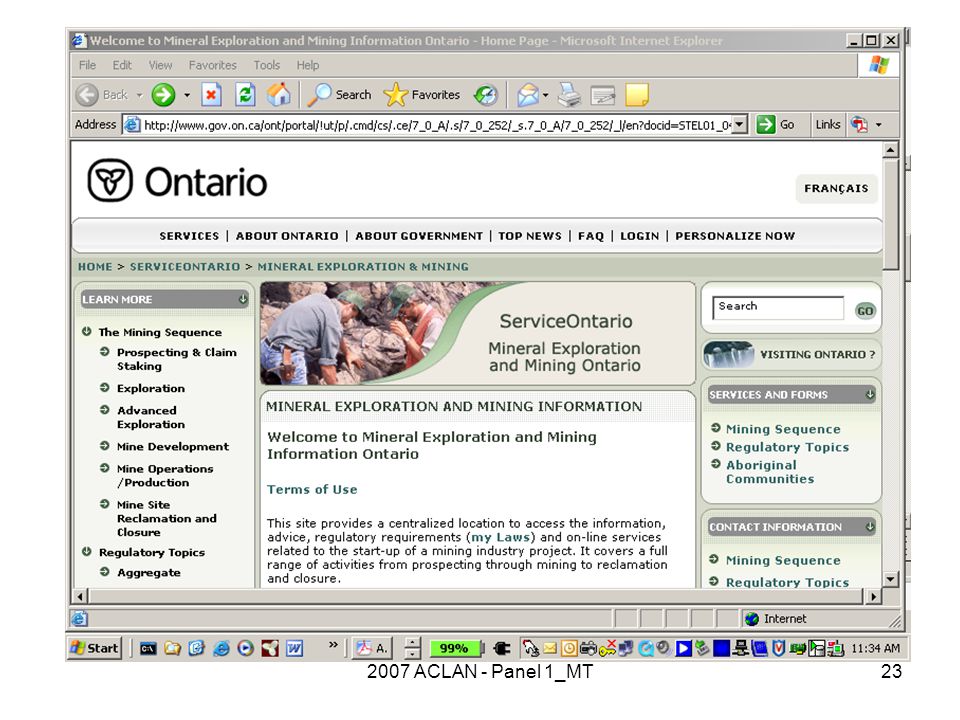Open the About Government navigation link
960x720 pixels.
tap(419, 236)
